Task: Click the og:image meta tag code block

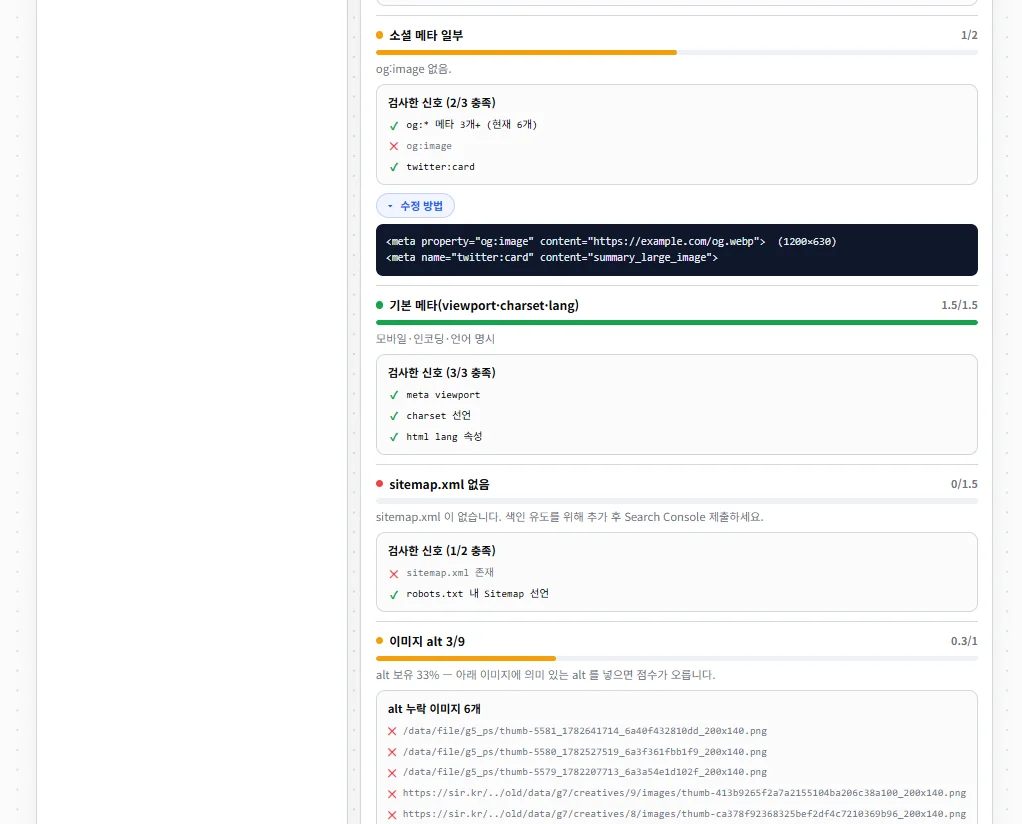Action: 677,250
